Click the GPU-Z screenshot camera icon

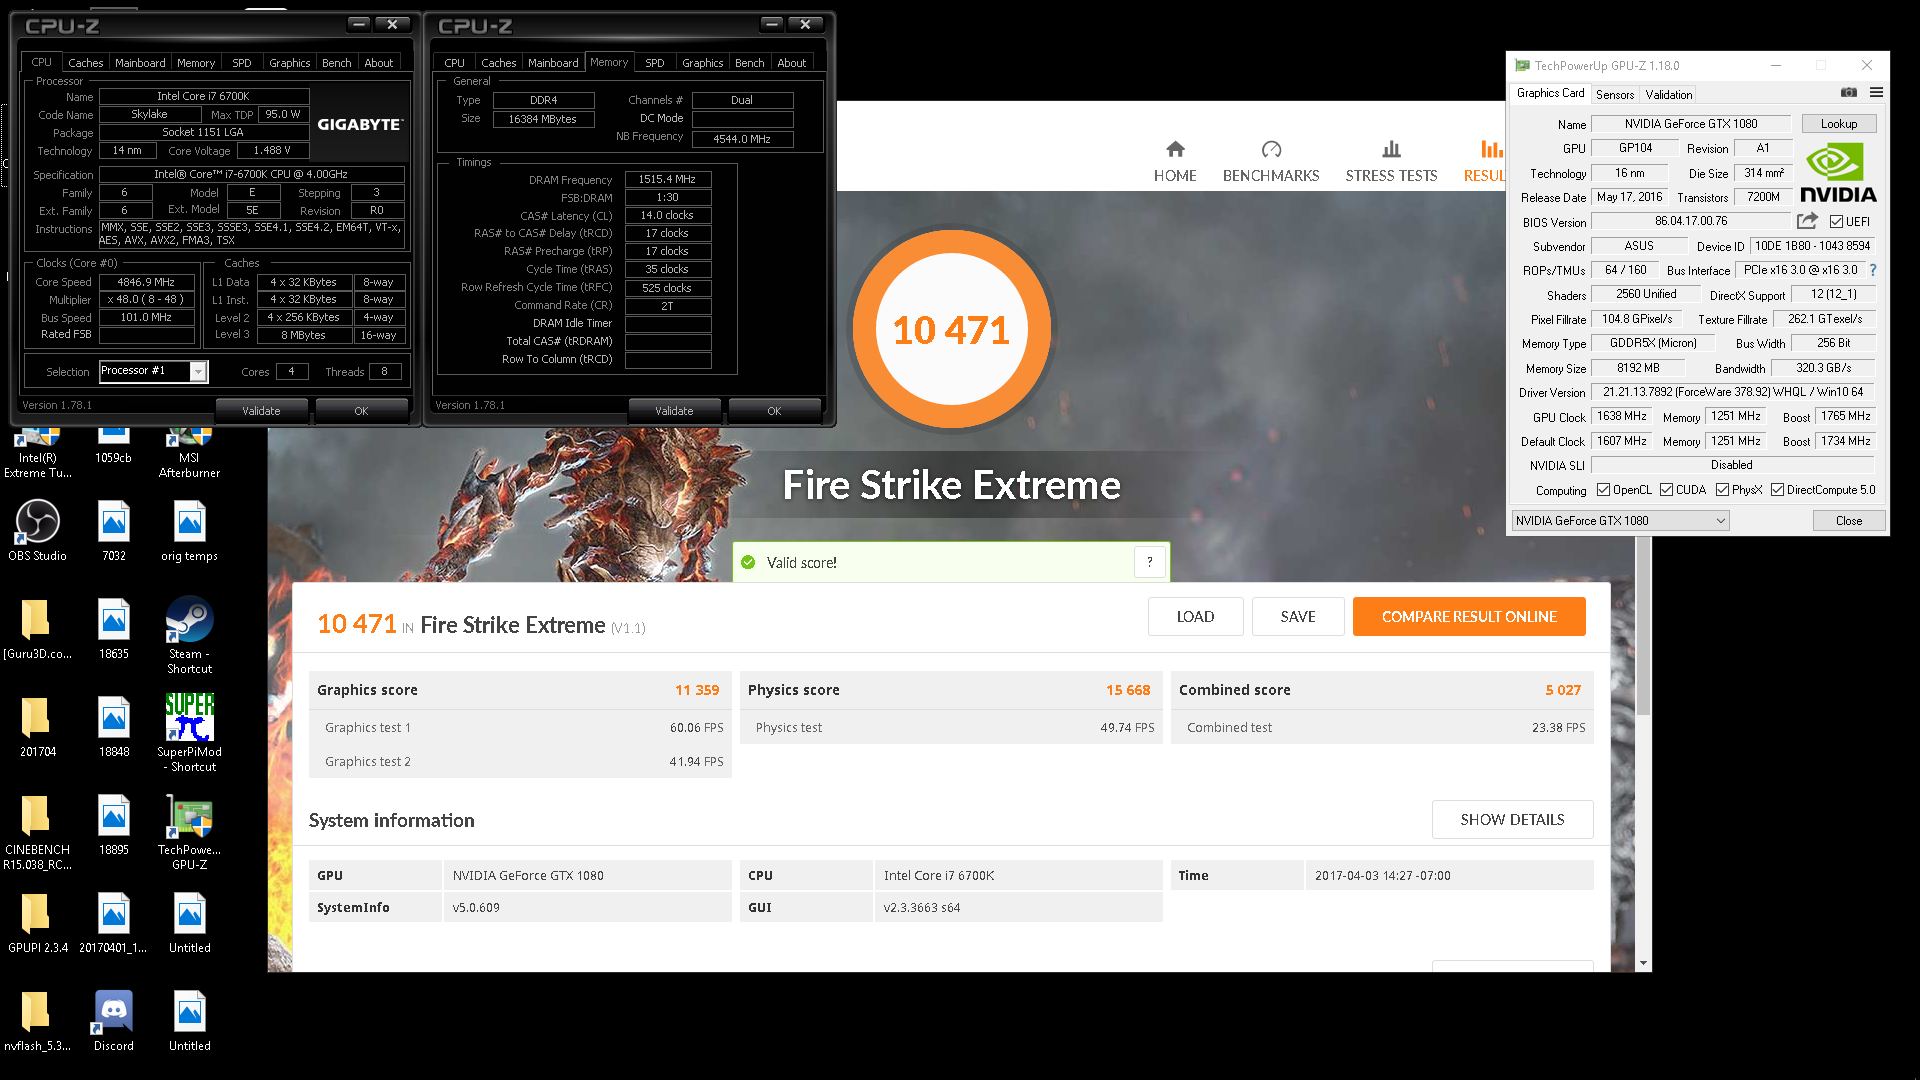click(1849, 92)
